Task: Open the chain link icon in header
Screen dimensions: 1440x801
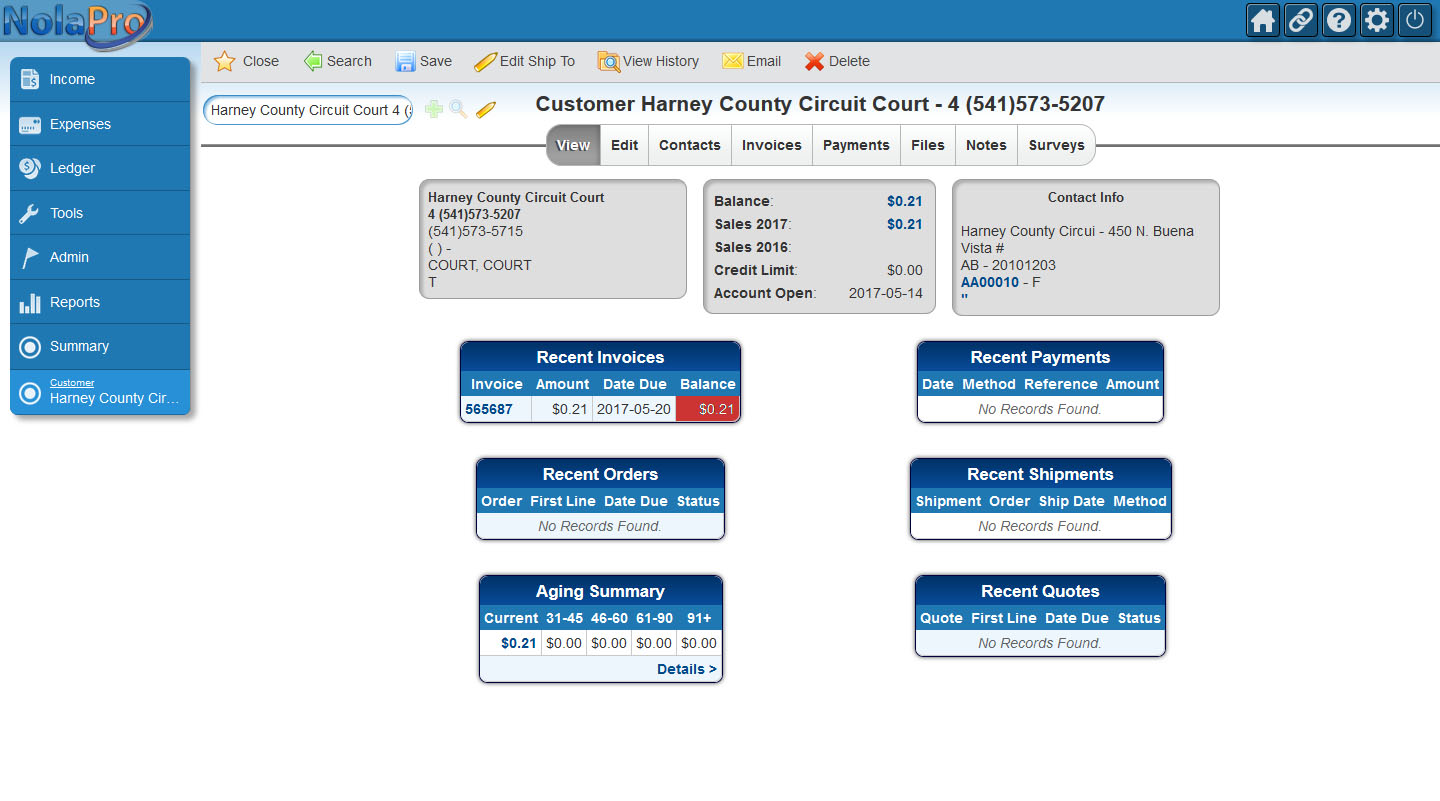Action: pyautogui.click(x=1301, y=20)
